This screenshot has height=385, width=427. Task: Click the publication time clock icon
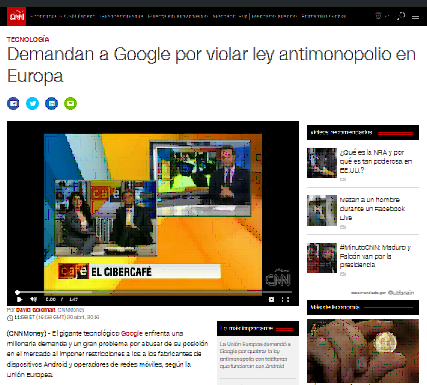pos(10,318)
